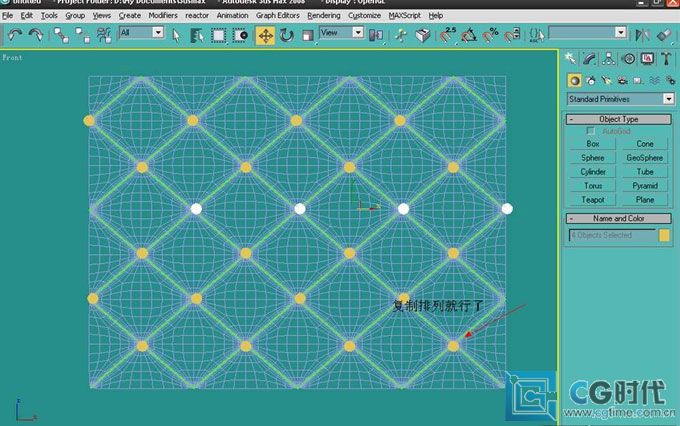680x426 pixels.
Task: Enable the AutoGrid checkbox
Action: click(x=590, y=131)
